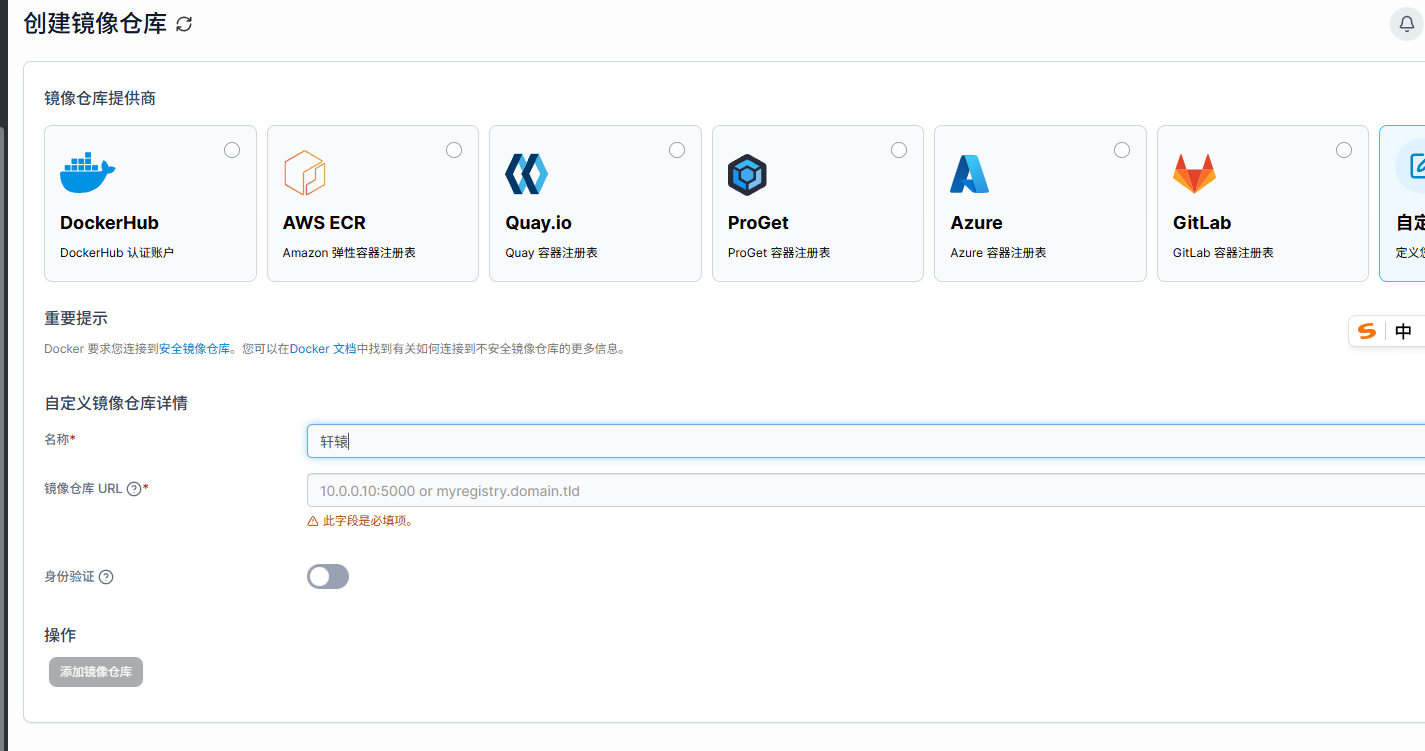This screenshot has height=751, width=1425.
Task: Click the 操作 heading
Action: click(60, 635)
